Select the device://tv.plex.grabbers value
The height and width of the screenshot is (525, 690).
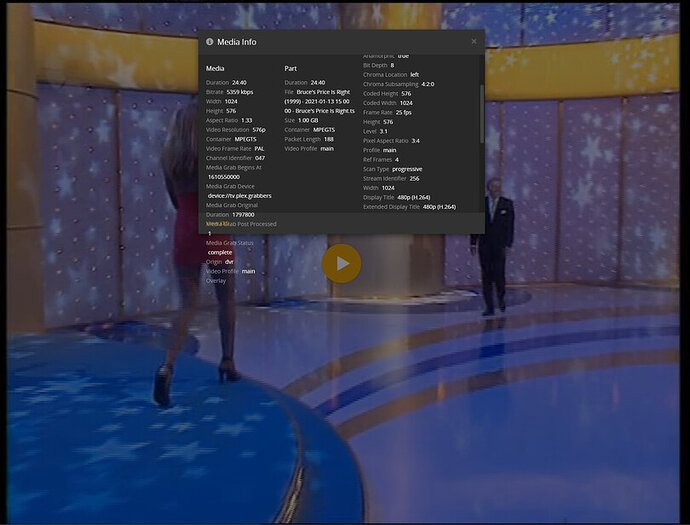(x=239, y=196)
